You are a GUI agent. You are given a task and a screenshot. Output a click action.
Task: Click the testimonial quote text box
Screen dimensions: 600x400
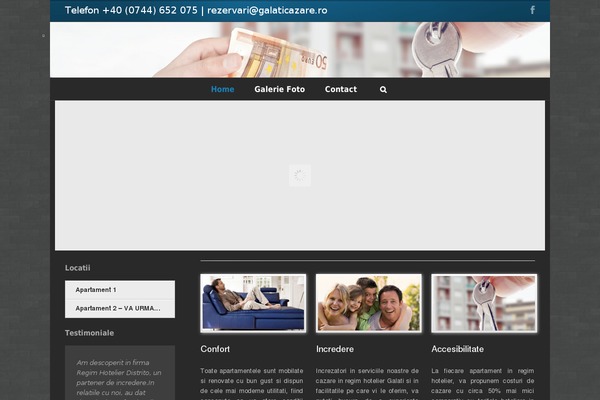click(120, 373)
